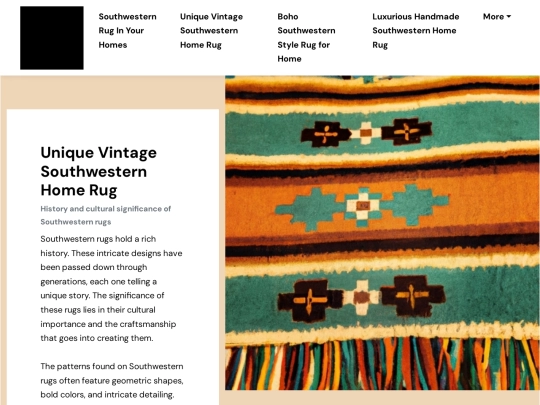The width and height of the screenshot is (540, 405).
Task: Click the colorful fringe at rug bottom
Action: 382,363
